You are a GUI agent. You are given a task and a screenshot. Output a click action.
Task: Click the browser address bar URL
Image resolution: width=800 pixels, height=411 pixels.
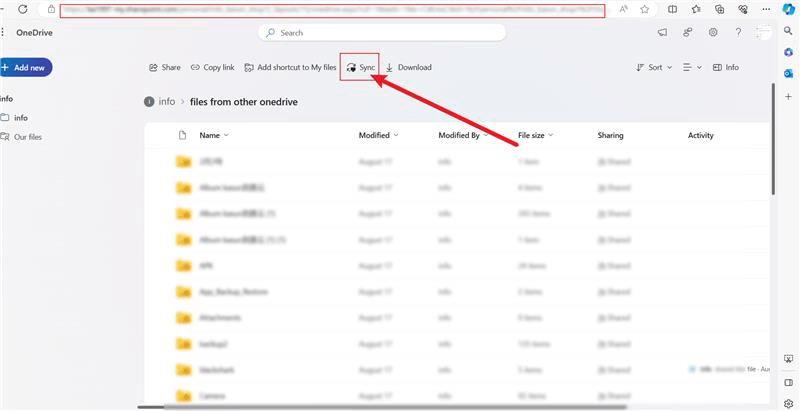pos(333,10)
